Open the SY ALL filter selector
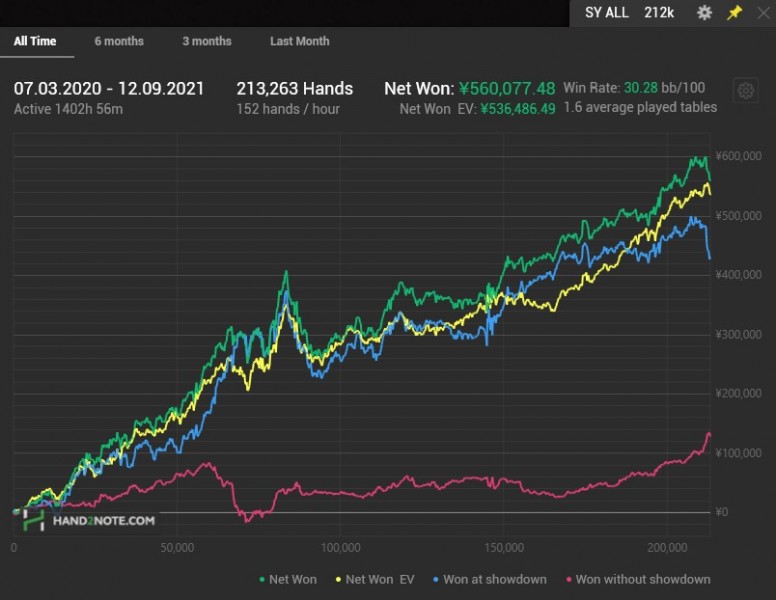 click(607, 13)
